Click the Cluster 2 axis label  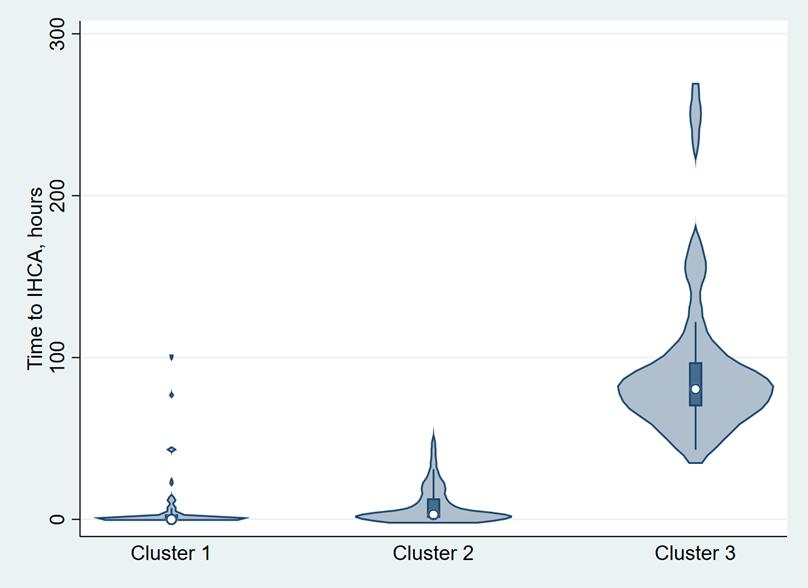tap(433, 553)
